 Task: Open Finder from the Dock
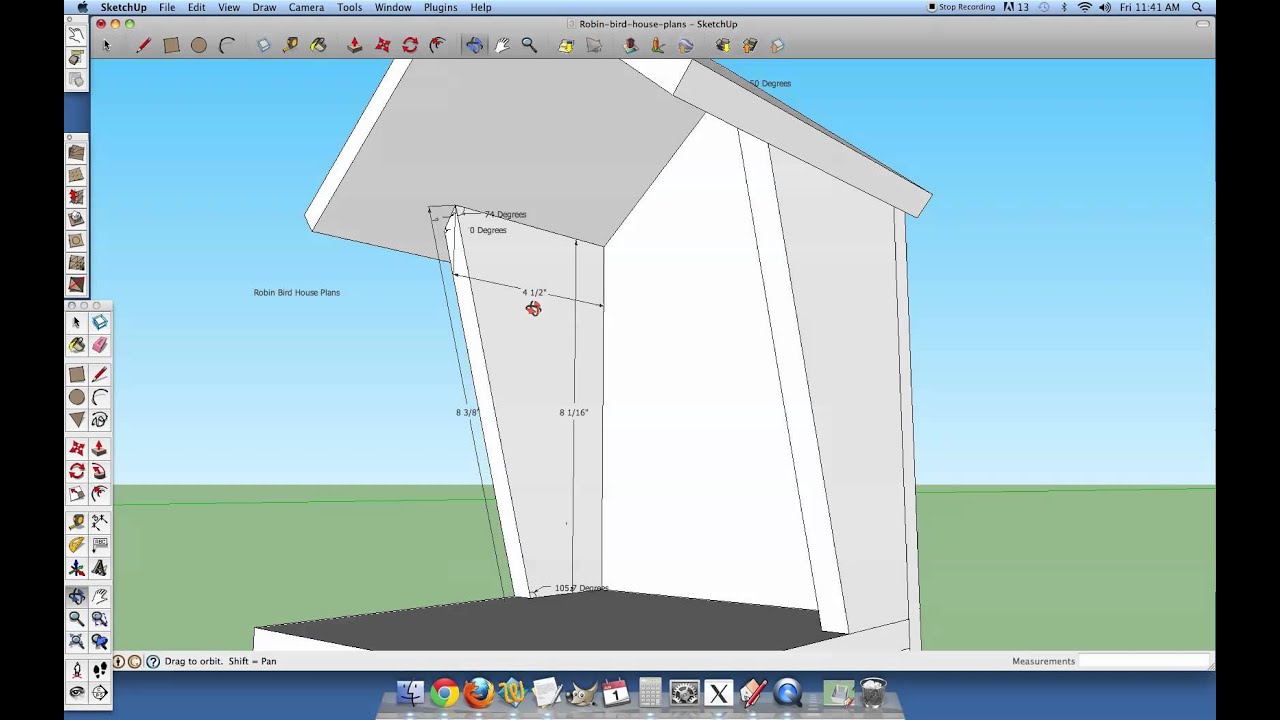pyautogui.click(x=410, y=693)
